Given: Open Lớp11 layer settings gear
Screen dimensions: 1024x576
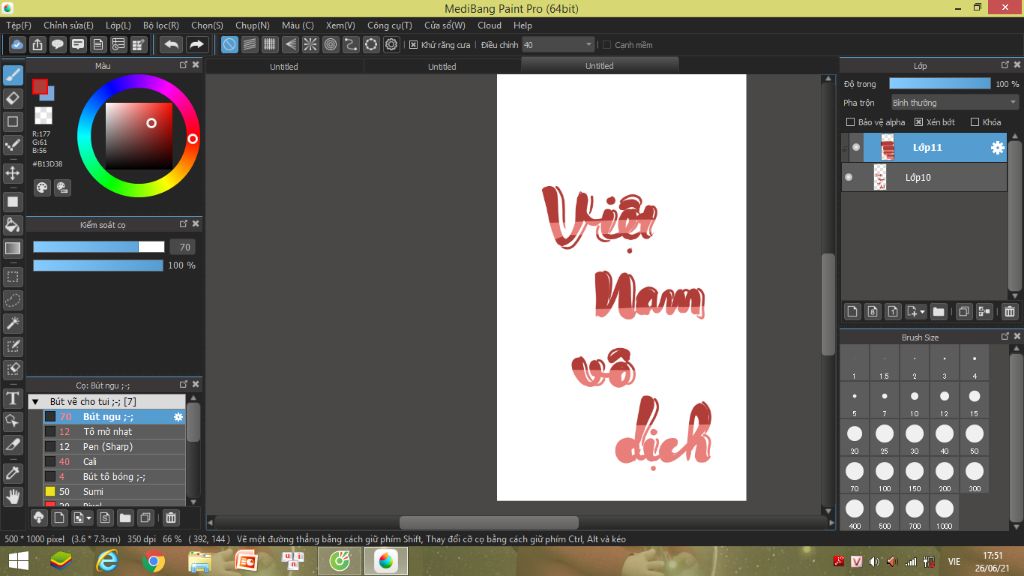Looking at the screenshot, I should [997, 148].
